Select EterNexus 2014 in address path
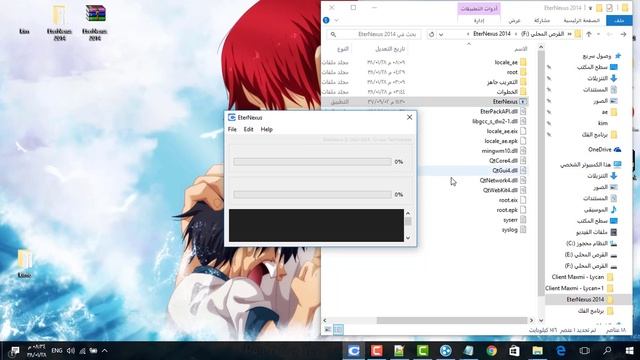The width and height of the screenshot is (640, 360). (492, 34)
